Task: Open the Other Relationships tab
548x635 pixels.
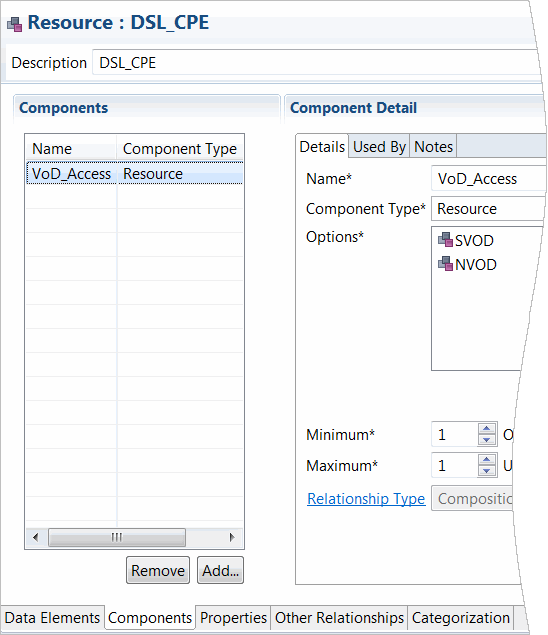Action: 339,618
